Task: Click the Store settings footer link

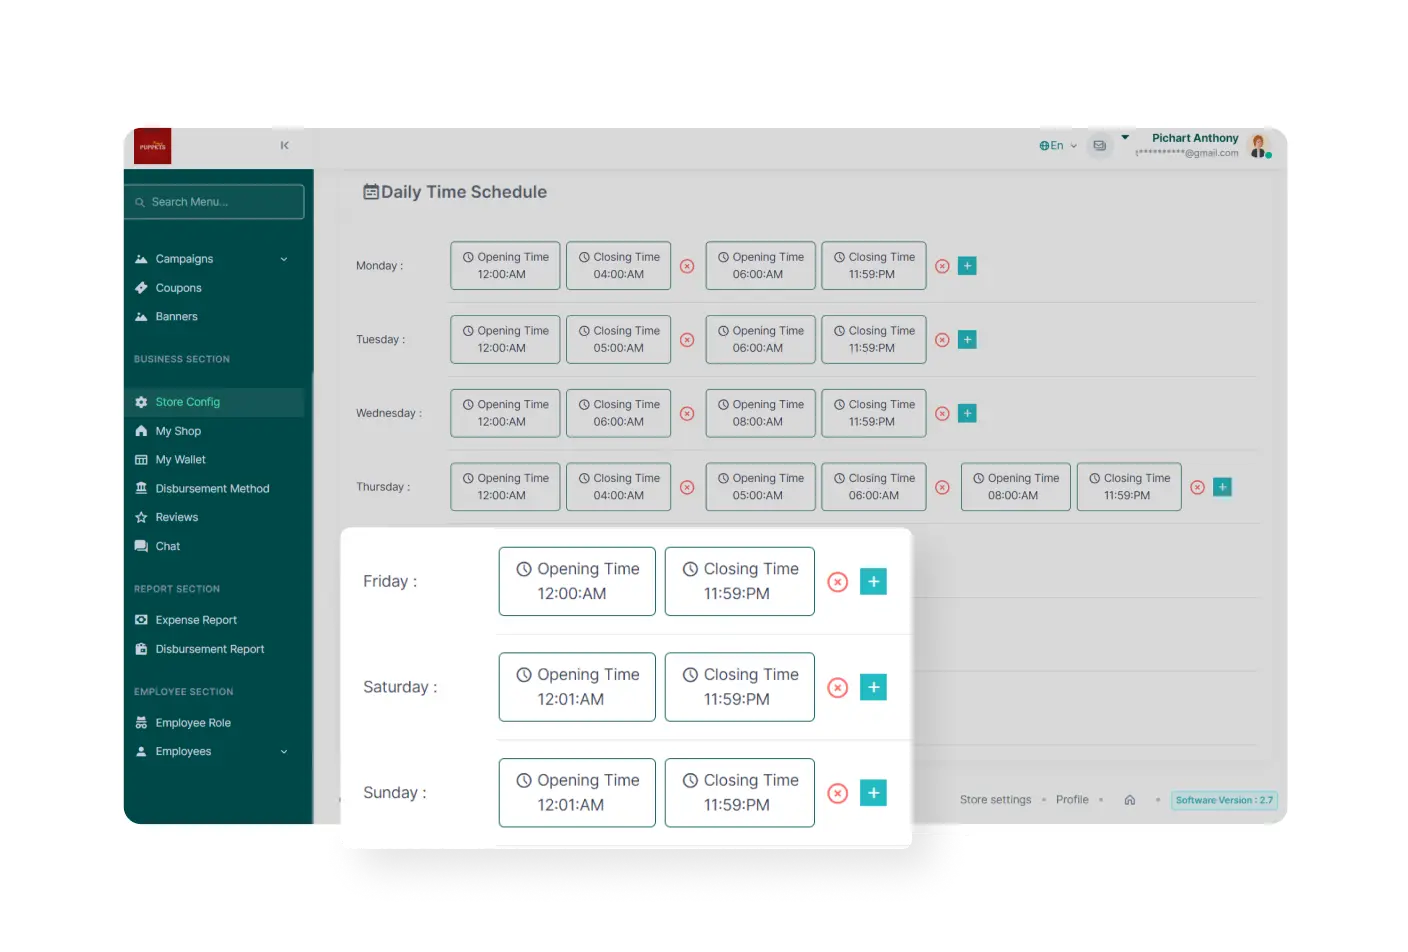Action: [x=995, y=800]
